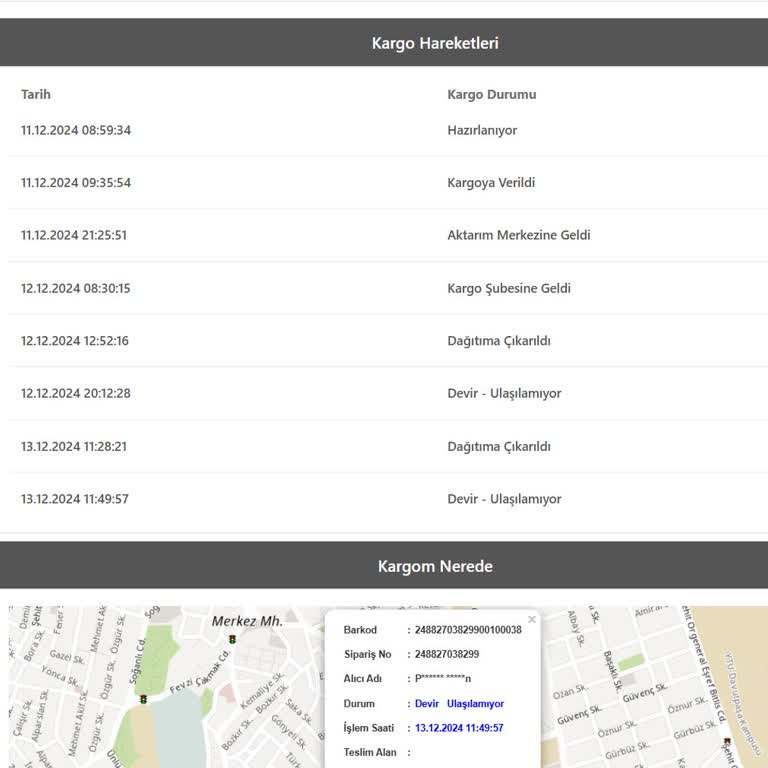Click date 12.12.2024 08:30:15

click(75, 288)
